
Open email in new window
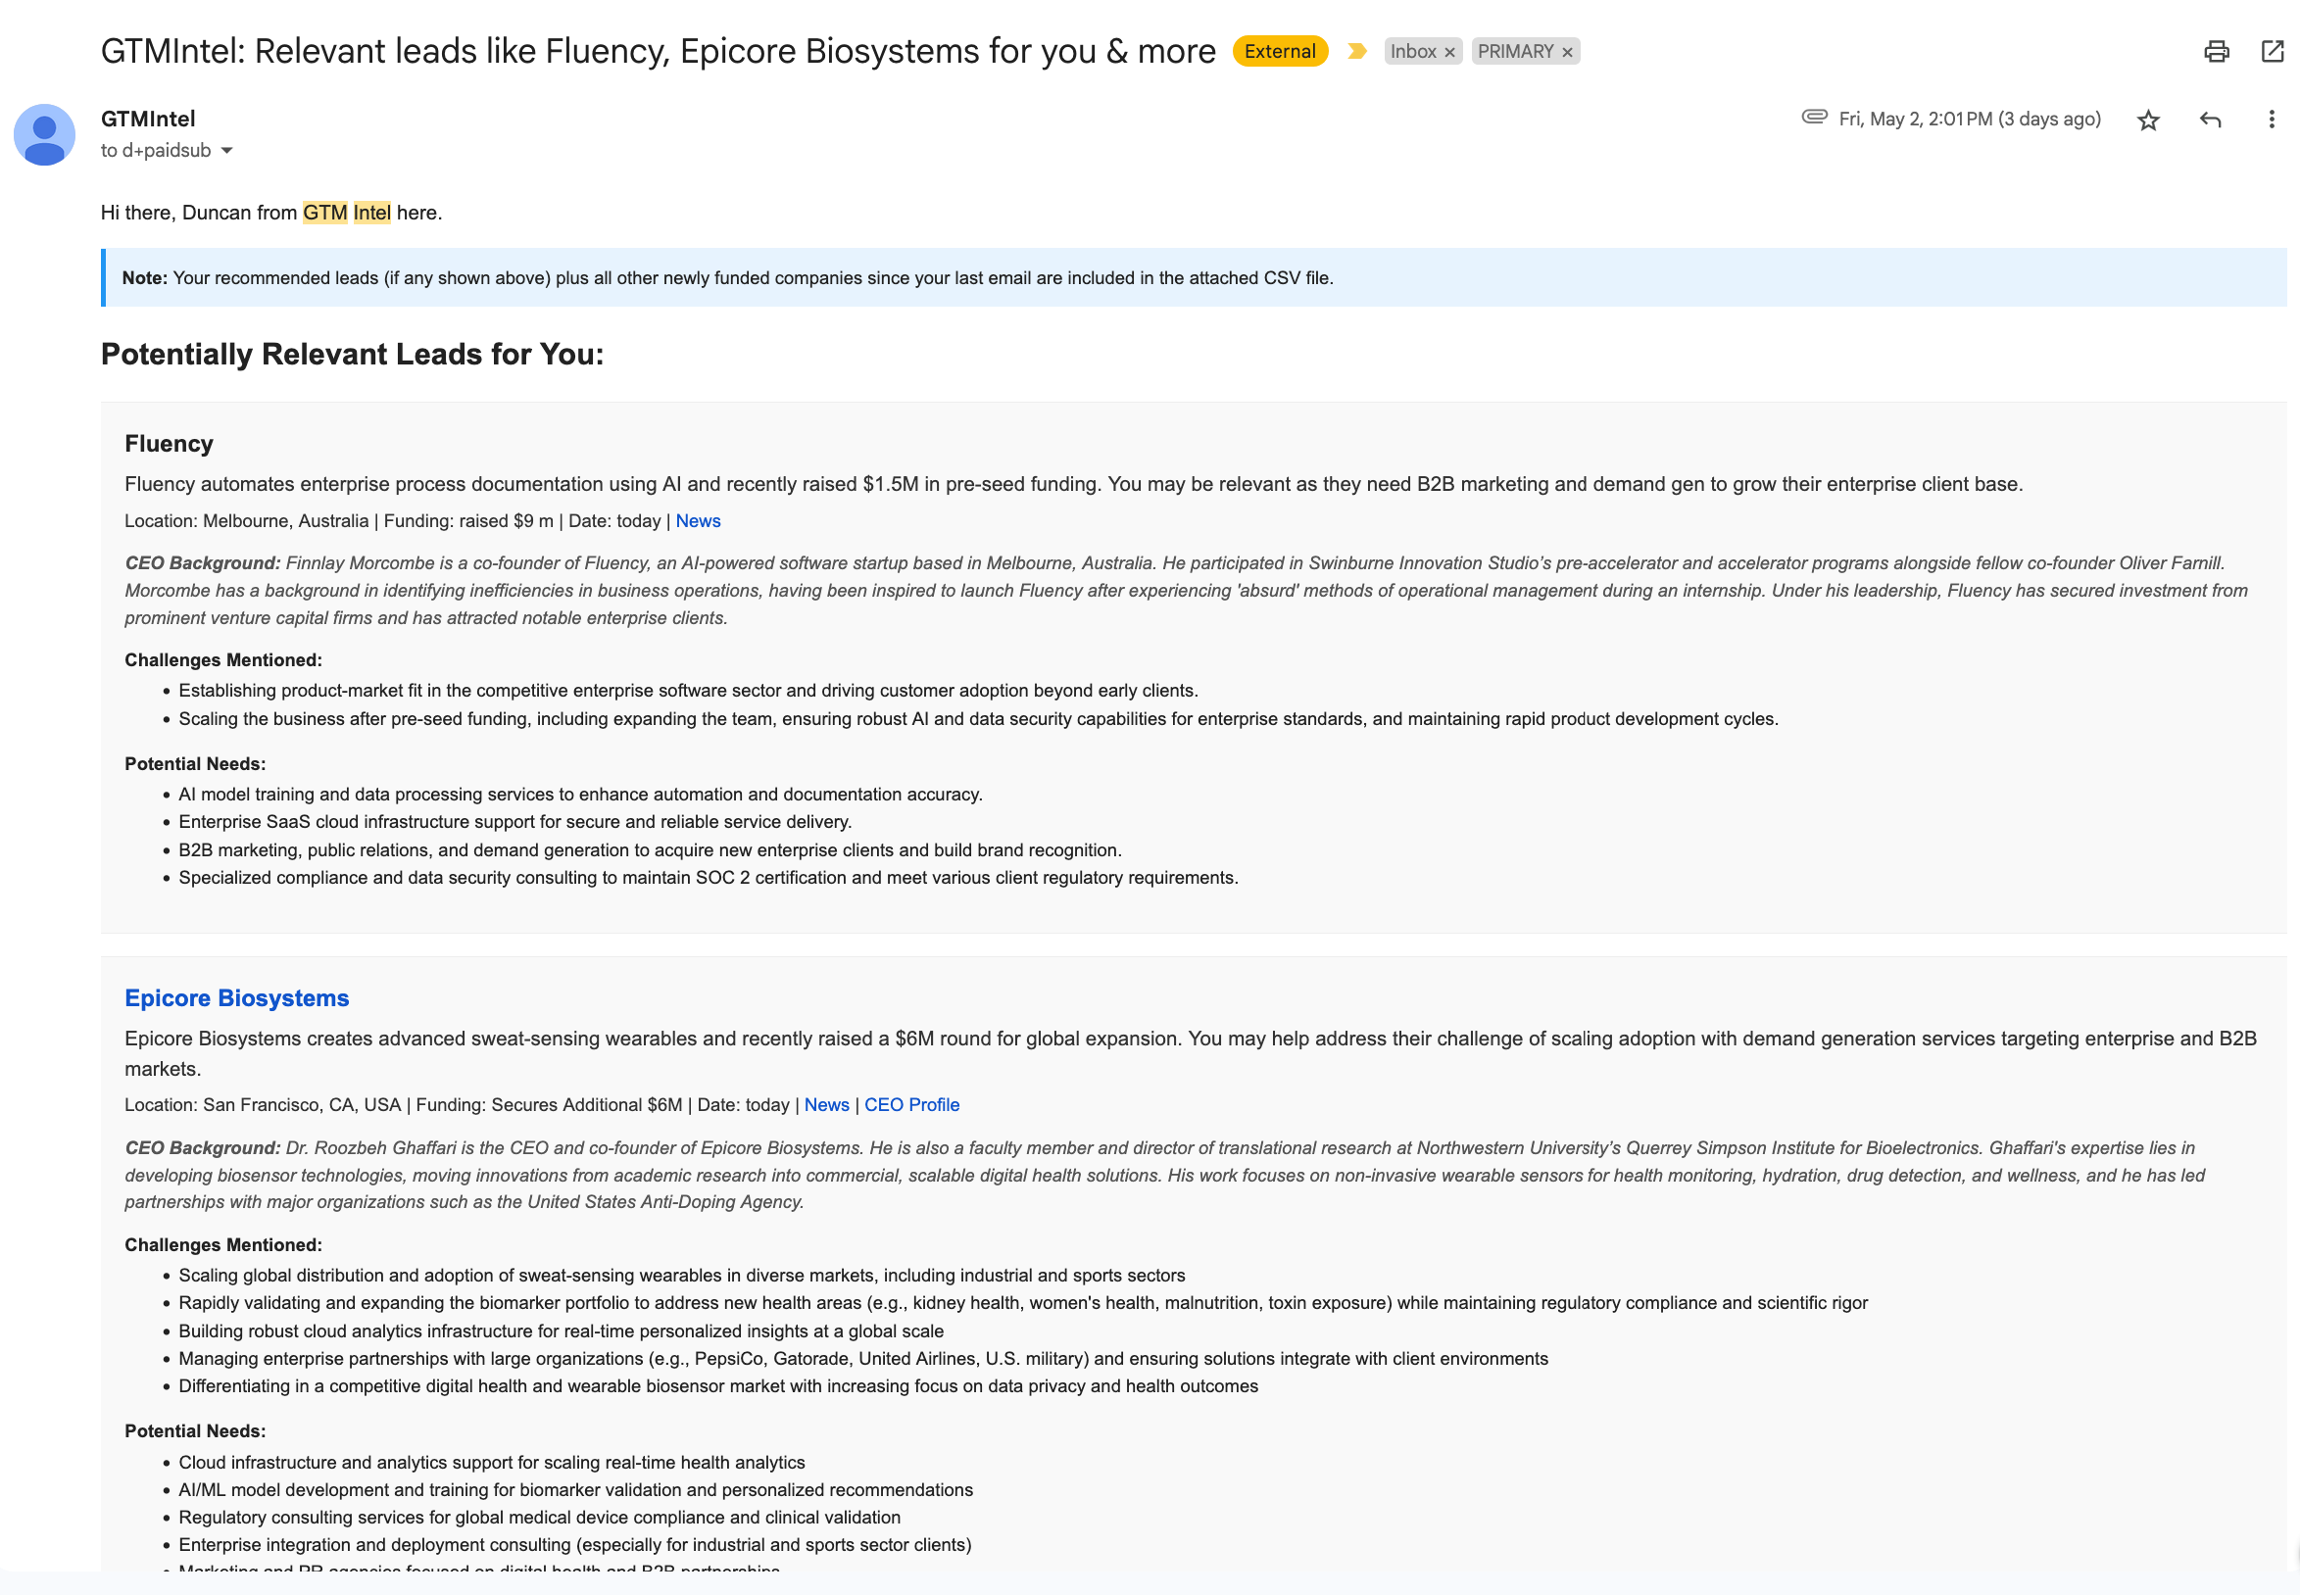2272,51
